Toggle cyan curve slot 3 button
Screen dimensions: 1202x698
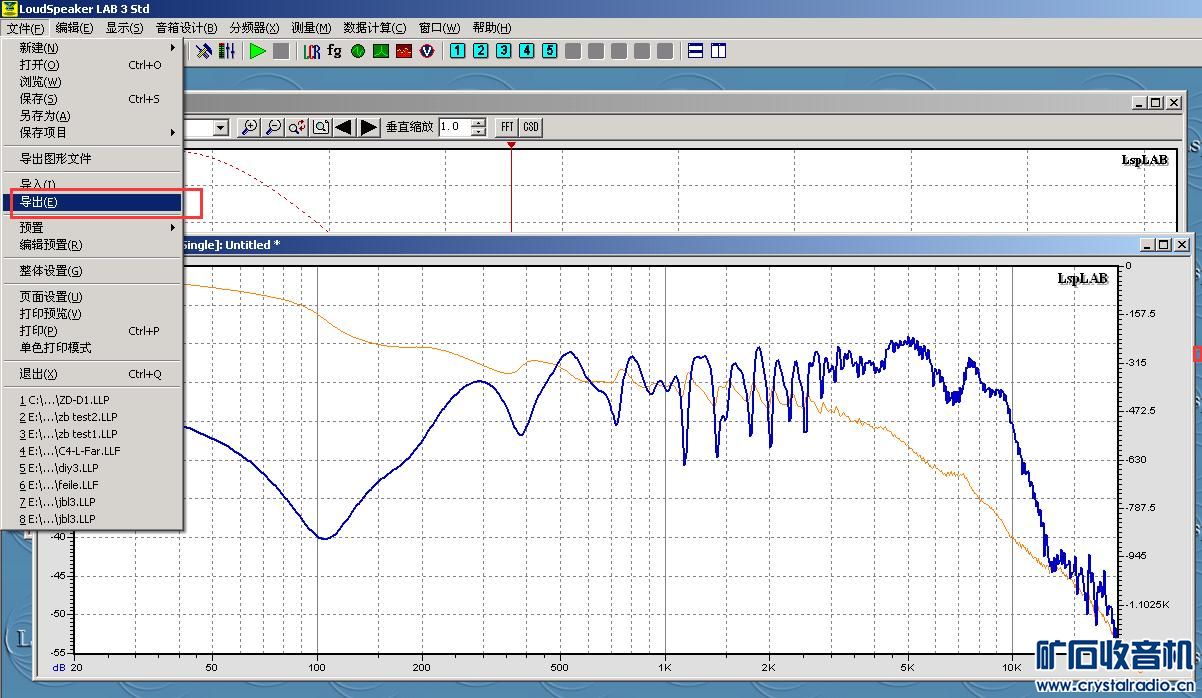(504, 50)
